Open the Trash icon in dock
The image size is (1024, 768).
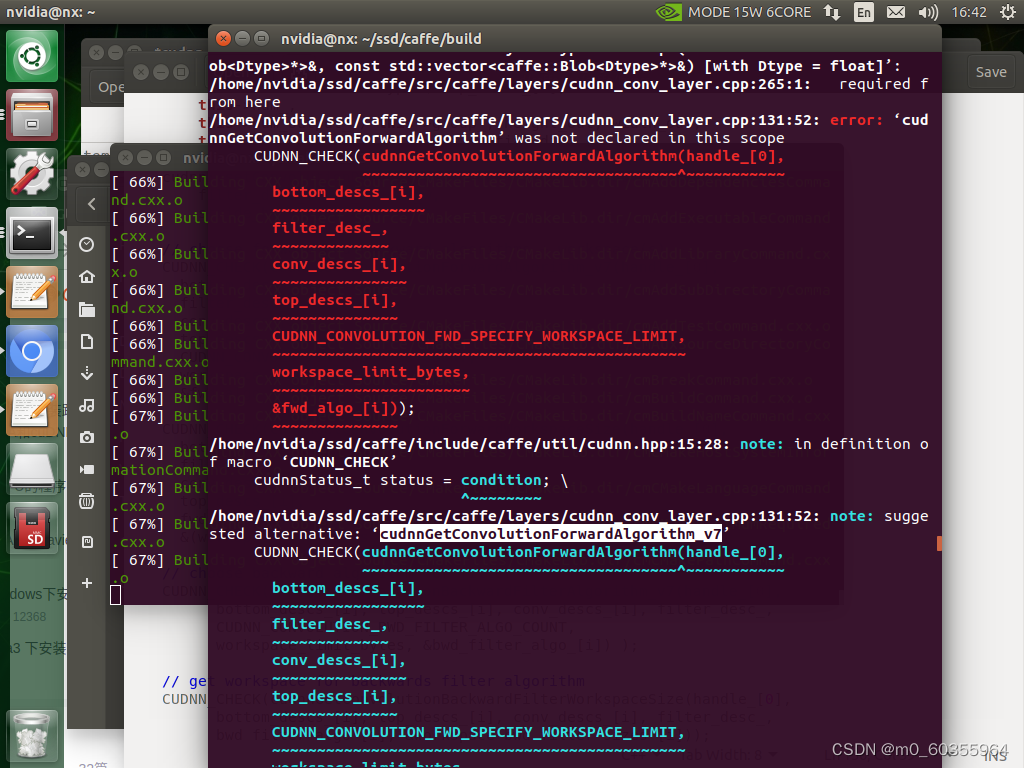coord(32,738)
